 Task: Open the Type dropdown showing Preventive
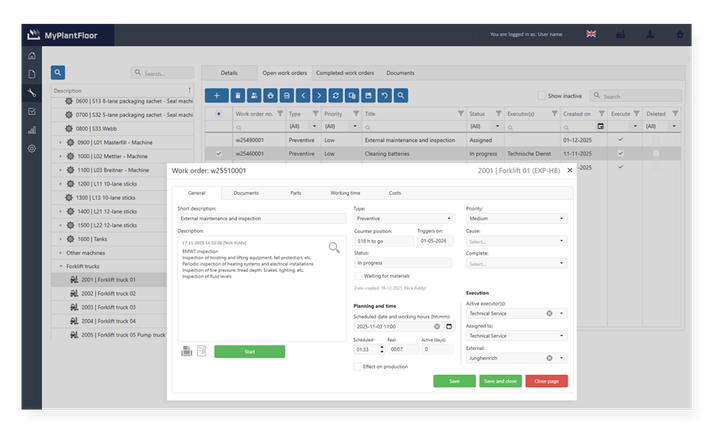(404, 219)
